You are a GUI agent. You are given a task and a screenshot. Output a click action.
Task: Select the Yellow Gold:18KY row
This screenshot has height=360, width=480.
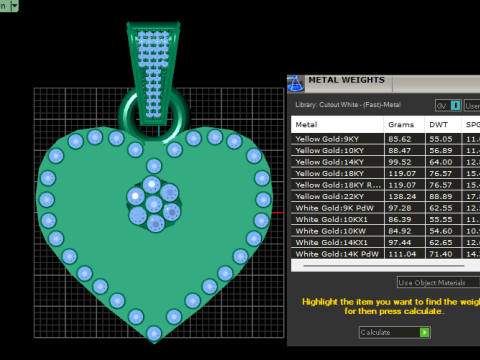pos(386,174)
